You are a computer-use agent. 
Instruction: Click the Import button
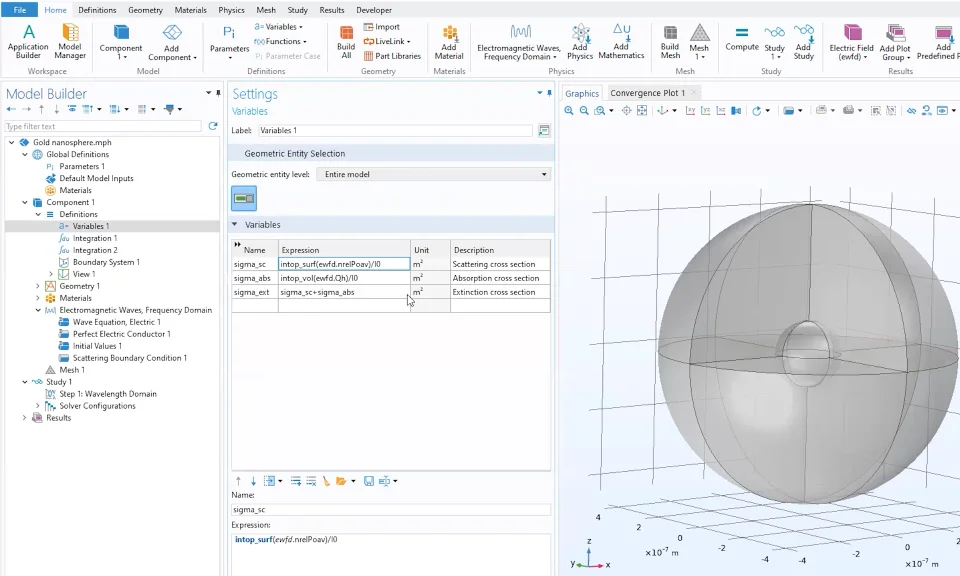pyautogui.click(x=381, y=27)
